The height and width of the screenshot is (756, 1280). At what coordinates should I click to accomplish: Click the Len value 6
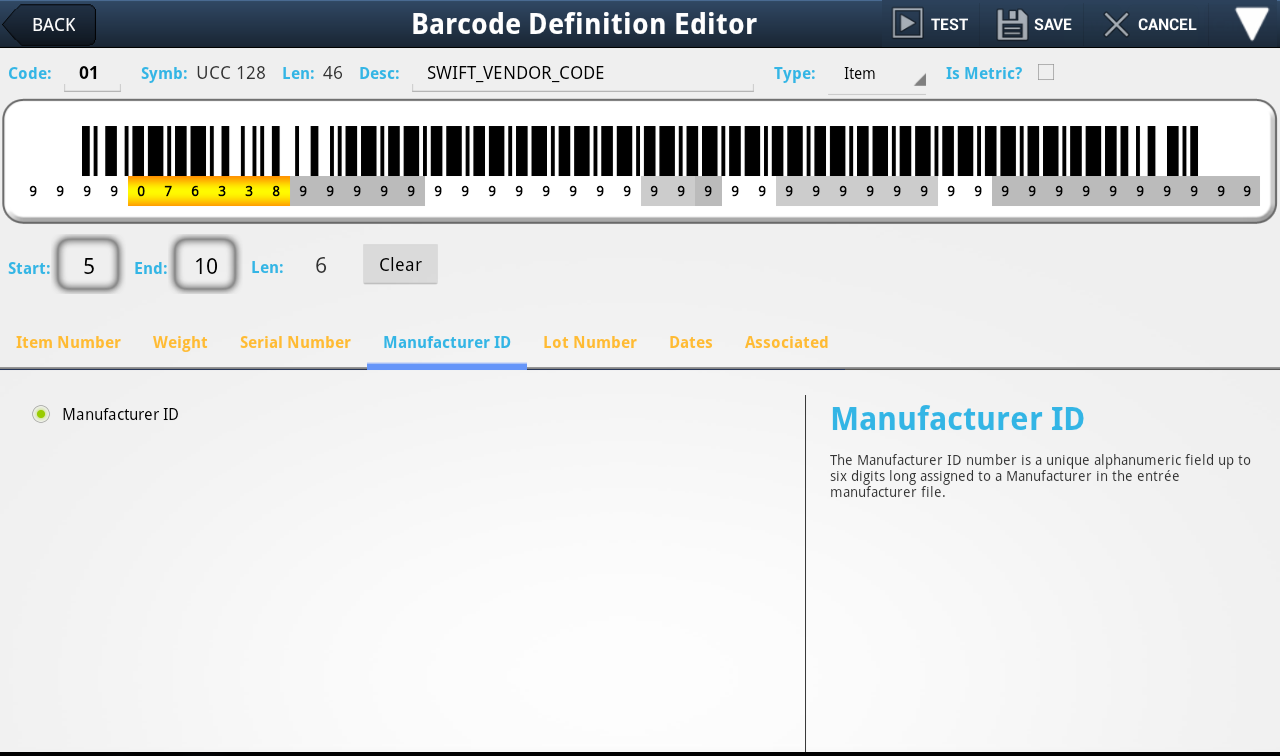point(321,265)
